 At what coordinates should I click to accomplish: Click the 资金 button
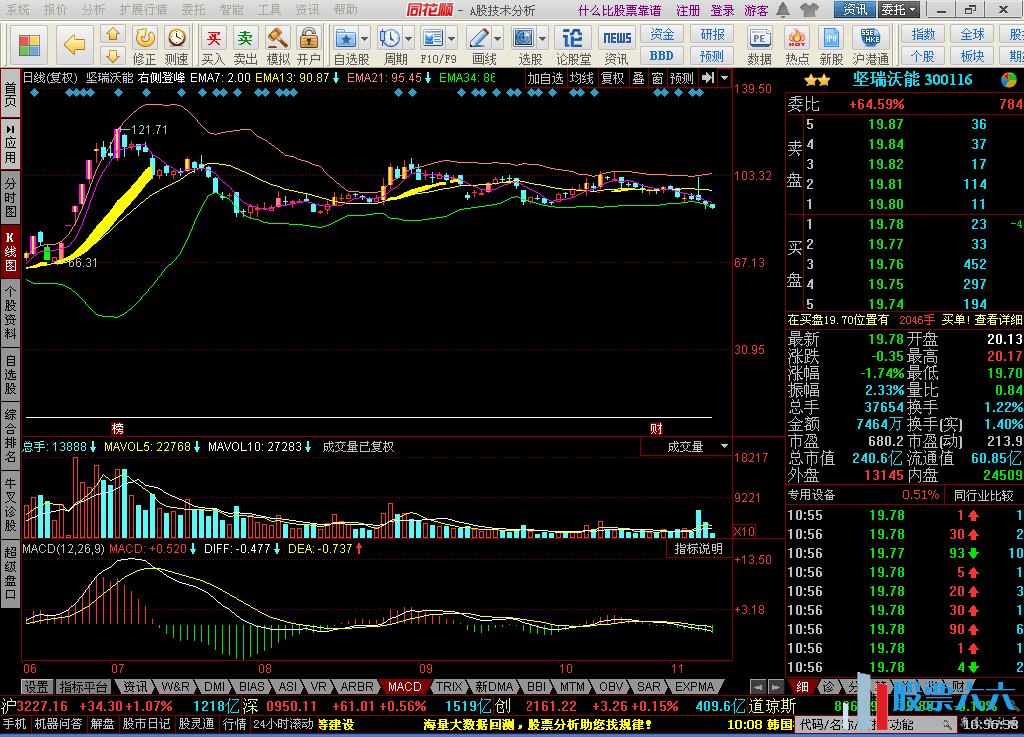(662, 35)
